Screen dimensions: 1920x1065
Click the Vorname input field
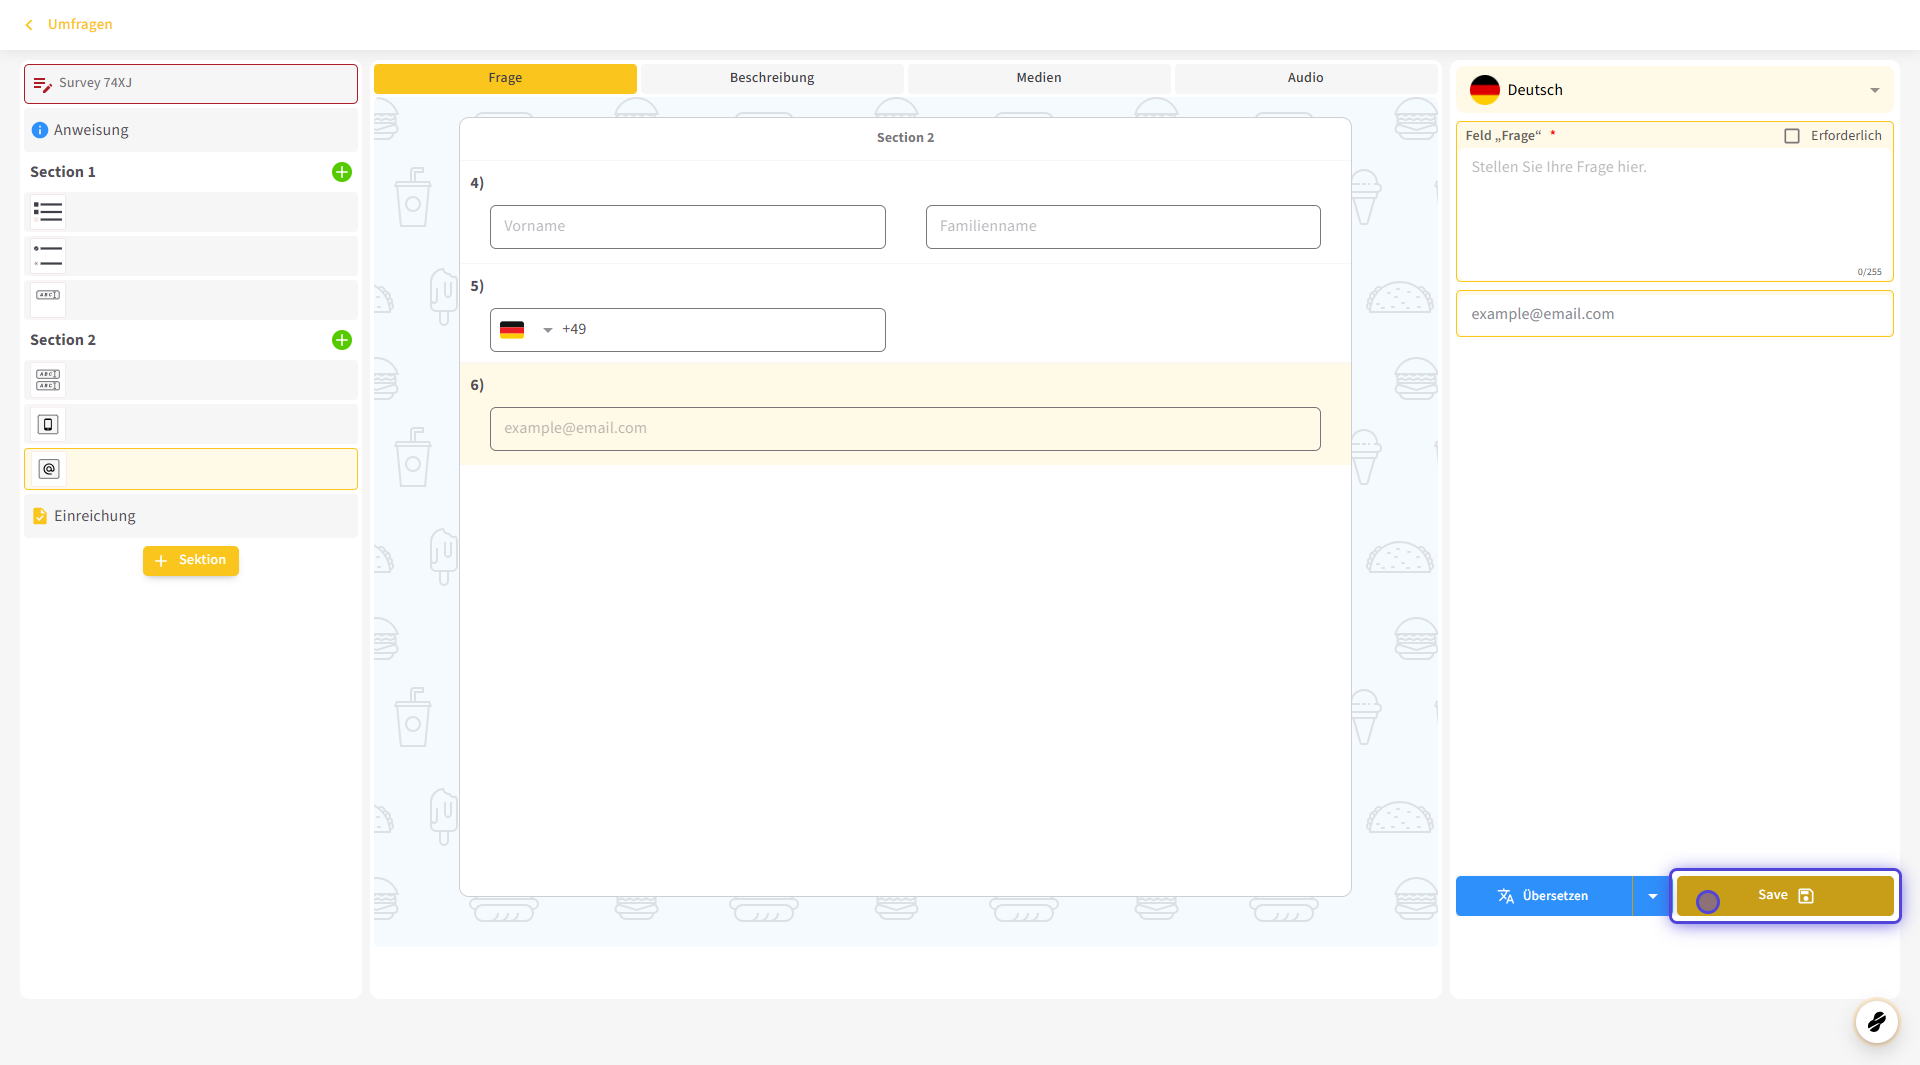(x=687, y=227)
